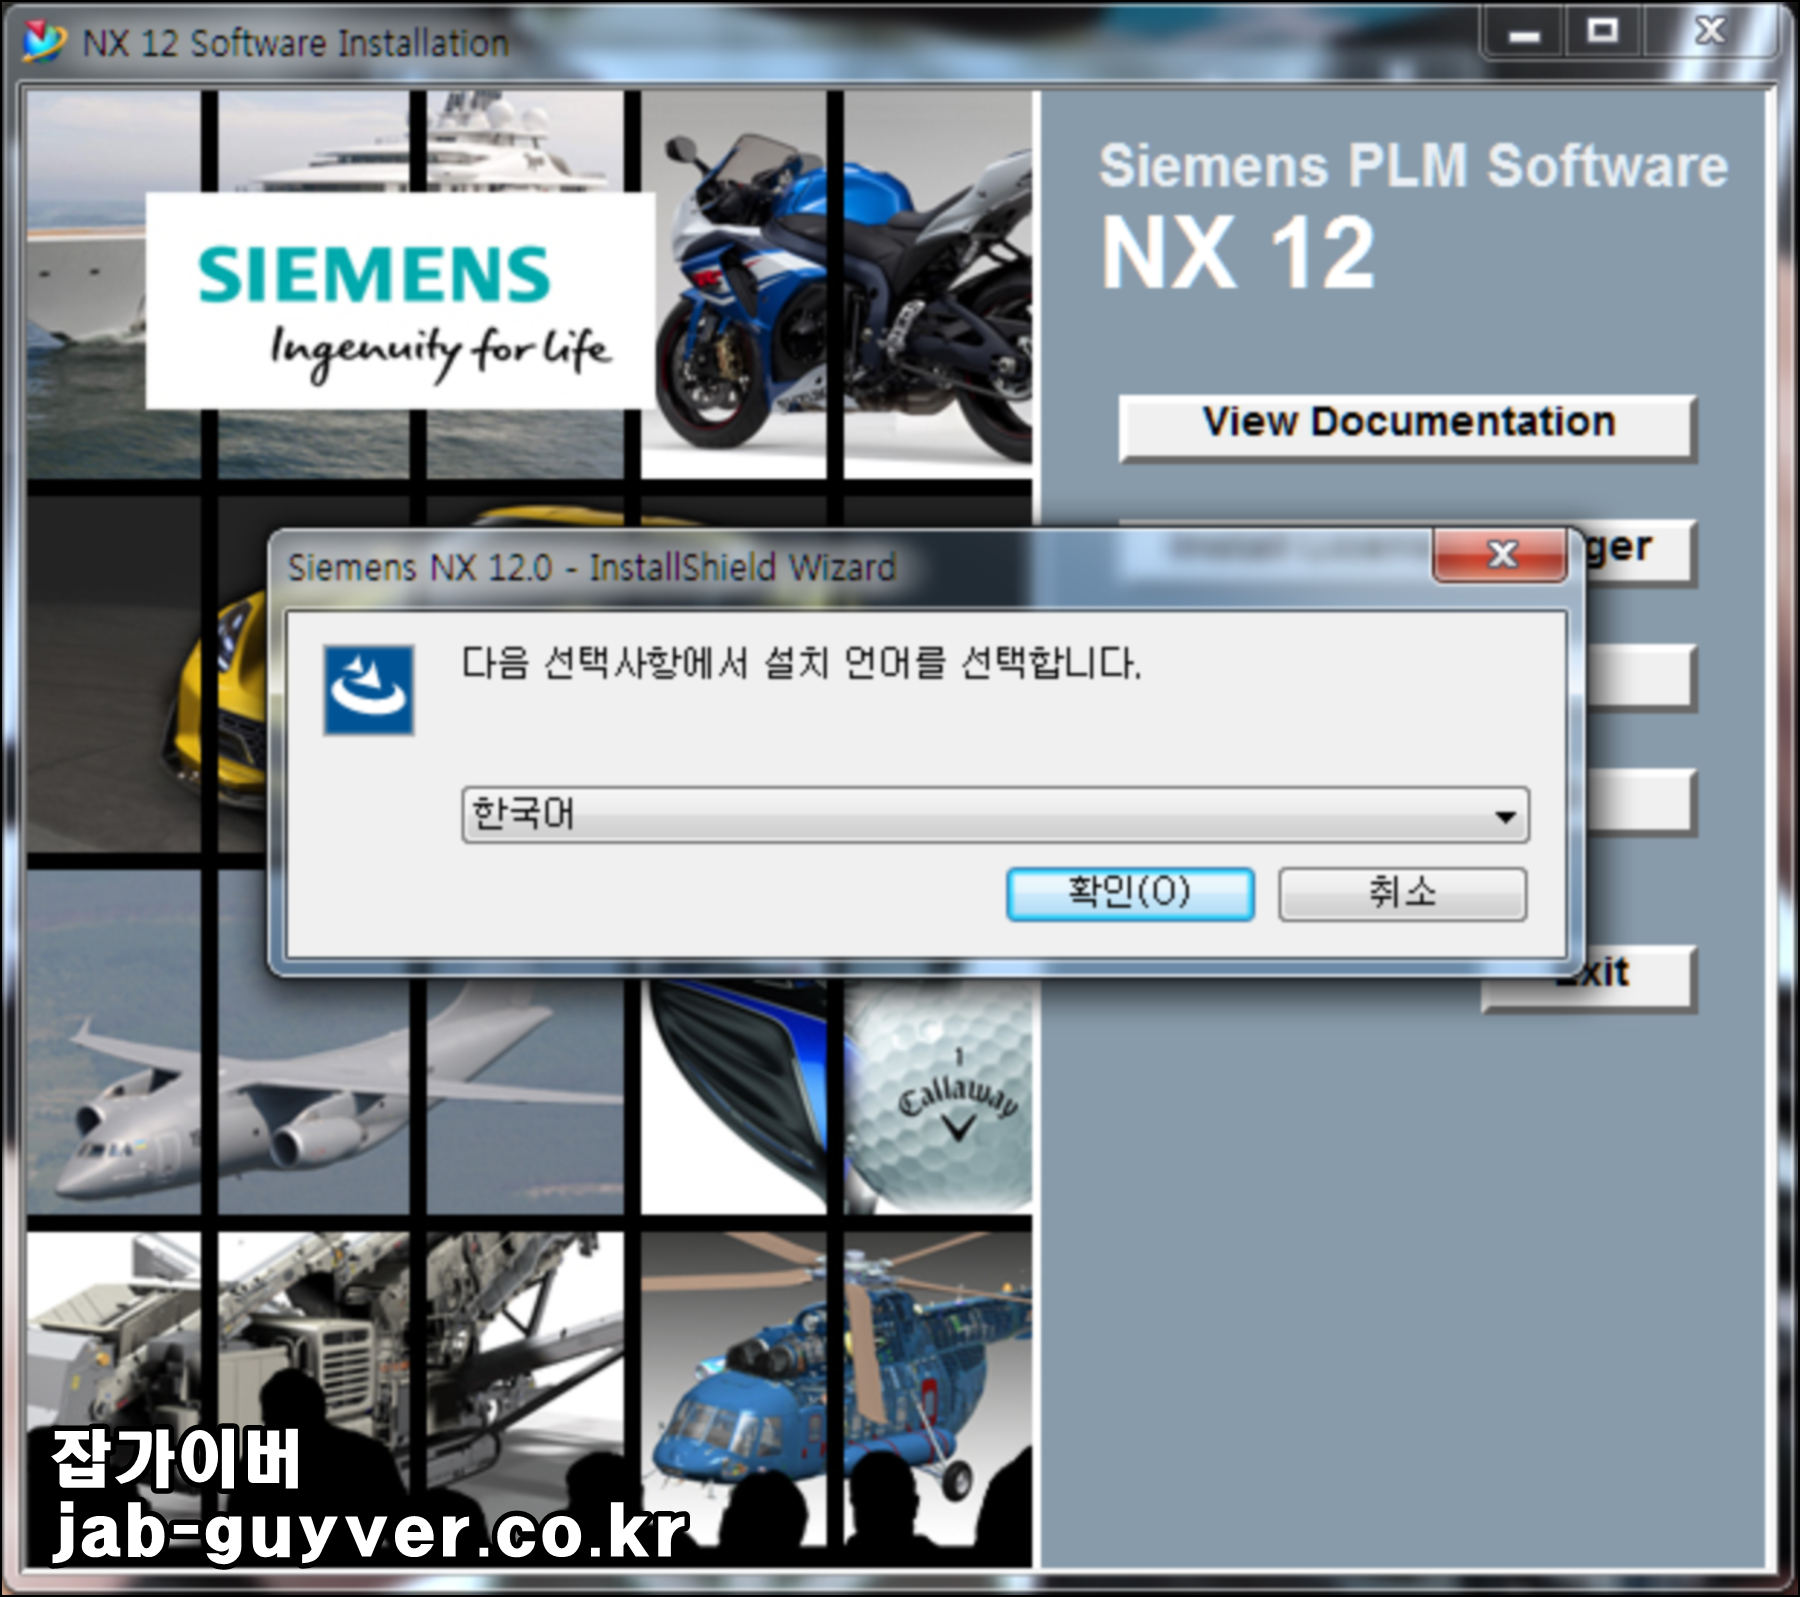Click View Documentation button
This screenshot has width=1800, height=1597.
[x=1408, y=427]
